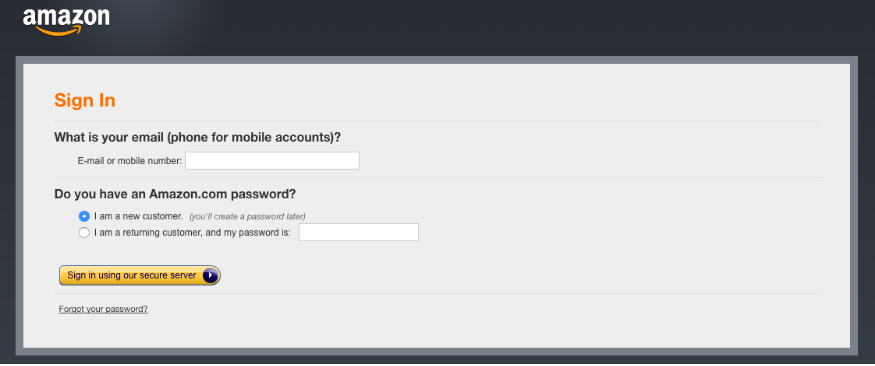
Task: Click the round arrow icon on sign-in button
Action: tap(210, 276)
